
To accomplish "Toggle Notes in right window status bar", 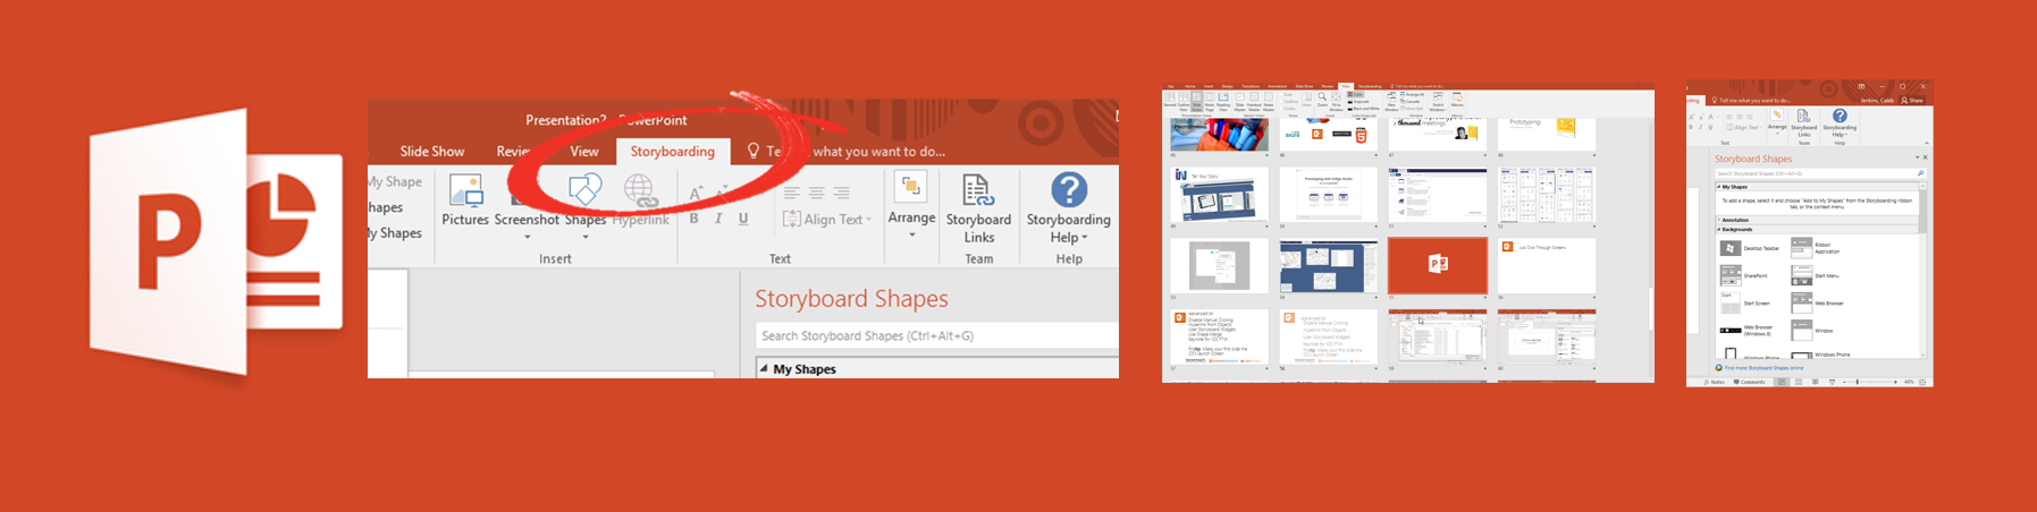I will point(1714,381).
